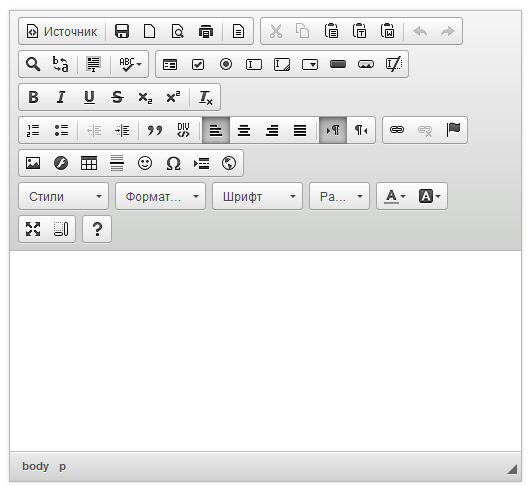This screenshot has width=530, height=486.
Task: Insert a textarea field
Action: [x=282, y=64]
